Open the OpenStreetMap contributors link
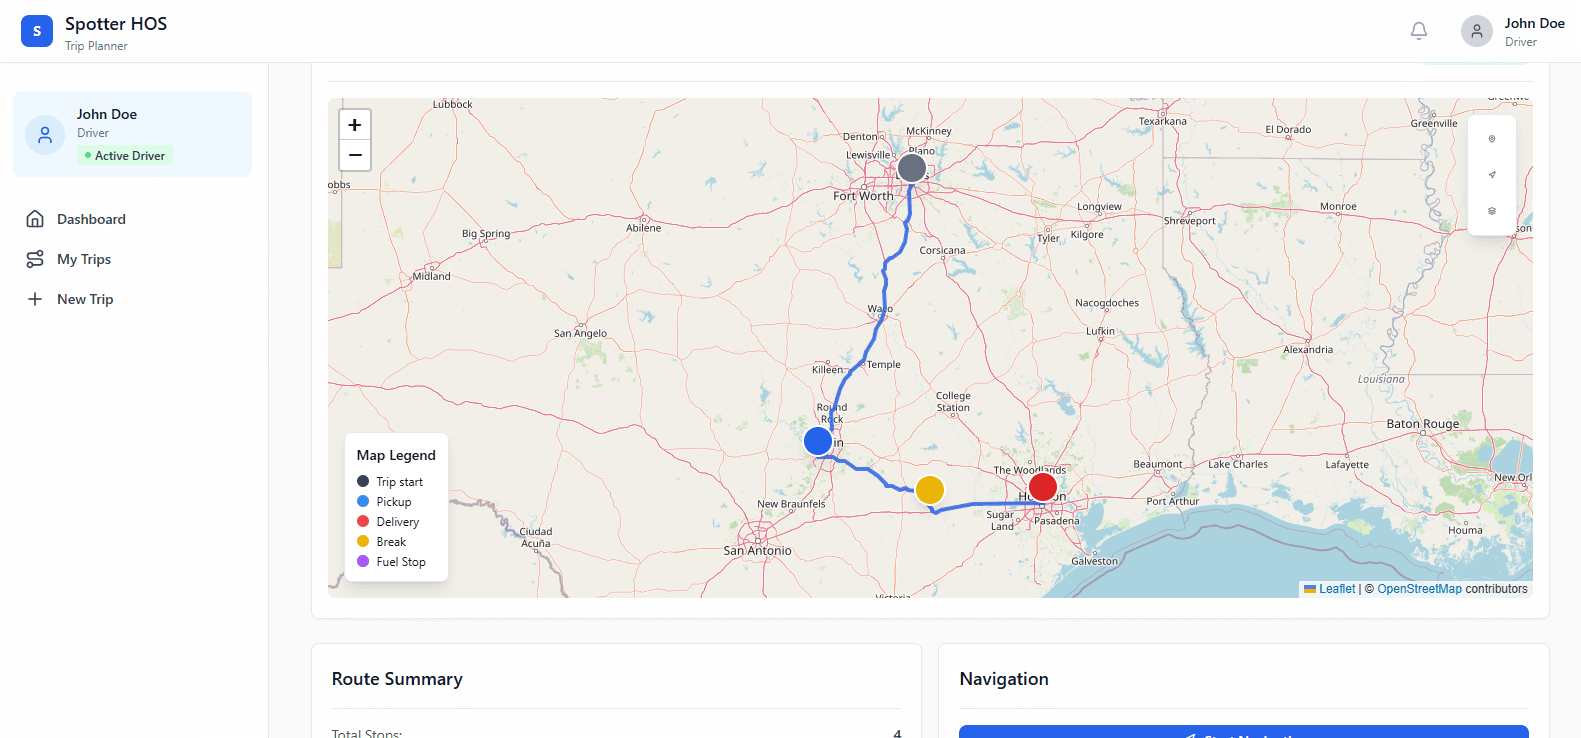The width and height of the screenshot is (1581, 738). [x=1419, y=589]
